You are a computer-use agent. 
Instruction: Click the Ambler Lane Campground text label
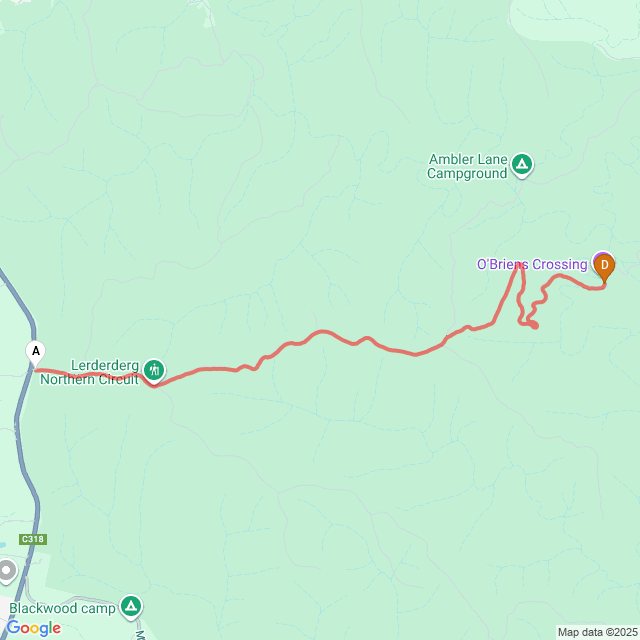468,166
